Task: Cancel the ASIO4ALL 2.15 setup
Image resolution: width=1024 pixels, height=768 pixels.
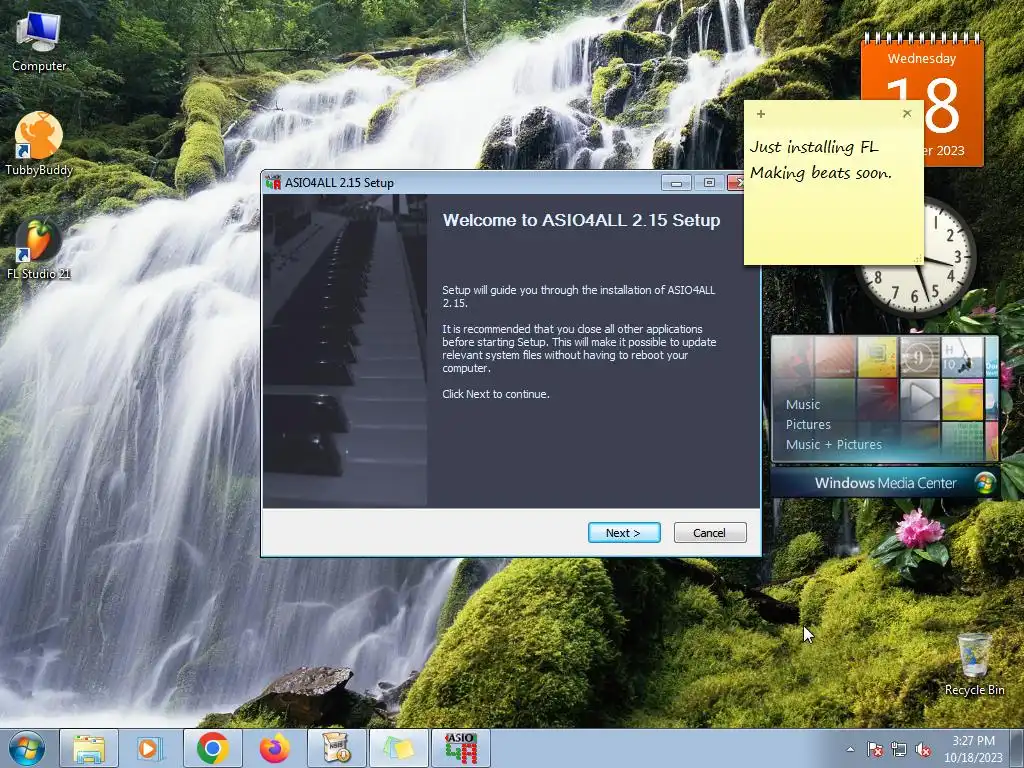Action: 709,533
